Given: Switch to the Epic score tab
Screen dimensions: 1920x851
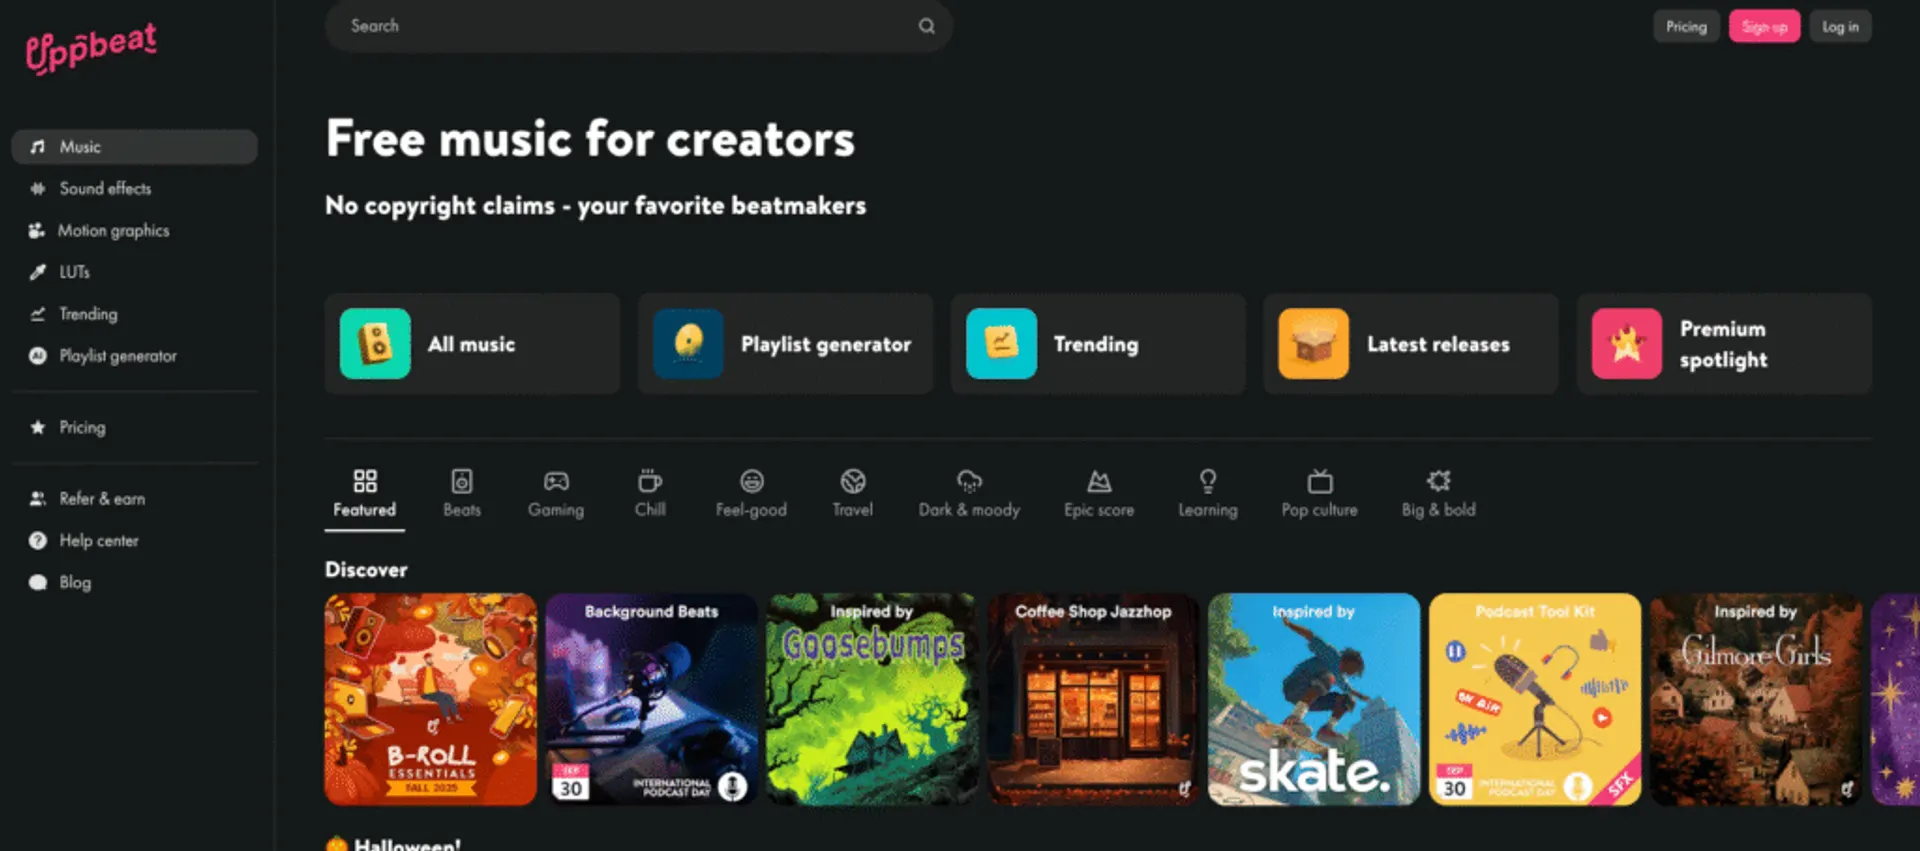Looking at the screenshot, I should (1098, 494).
